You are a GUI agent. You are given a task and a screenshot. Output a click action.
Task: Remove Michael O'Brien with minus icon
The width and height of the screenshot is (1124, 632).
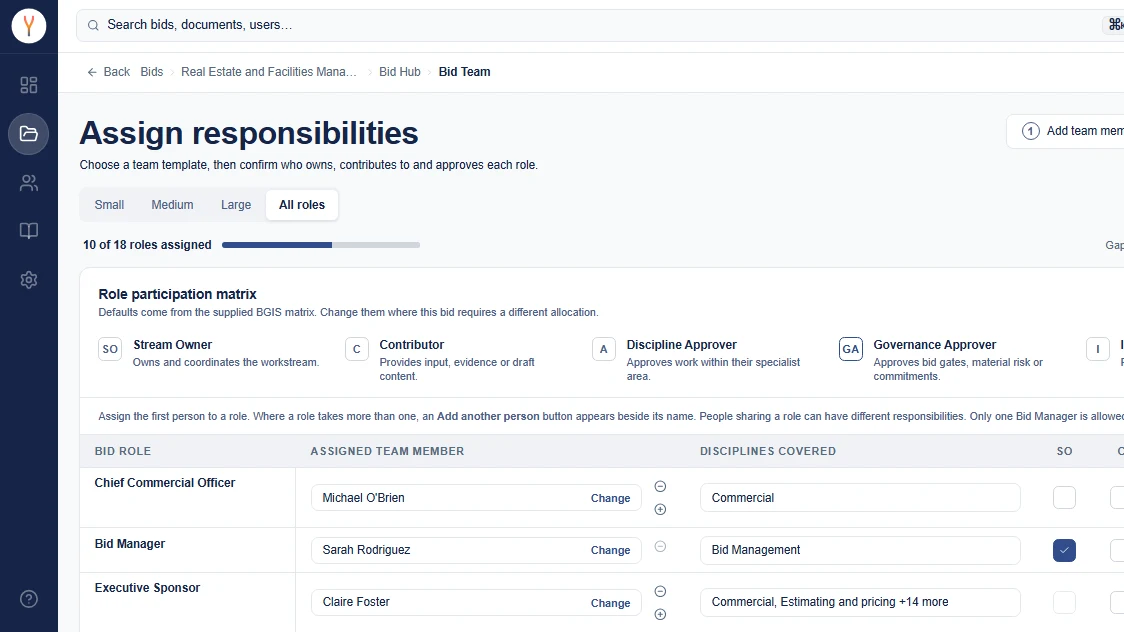coord(660,487)
